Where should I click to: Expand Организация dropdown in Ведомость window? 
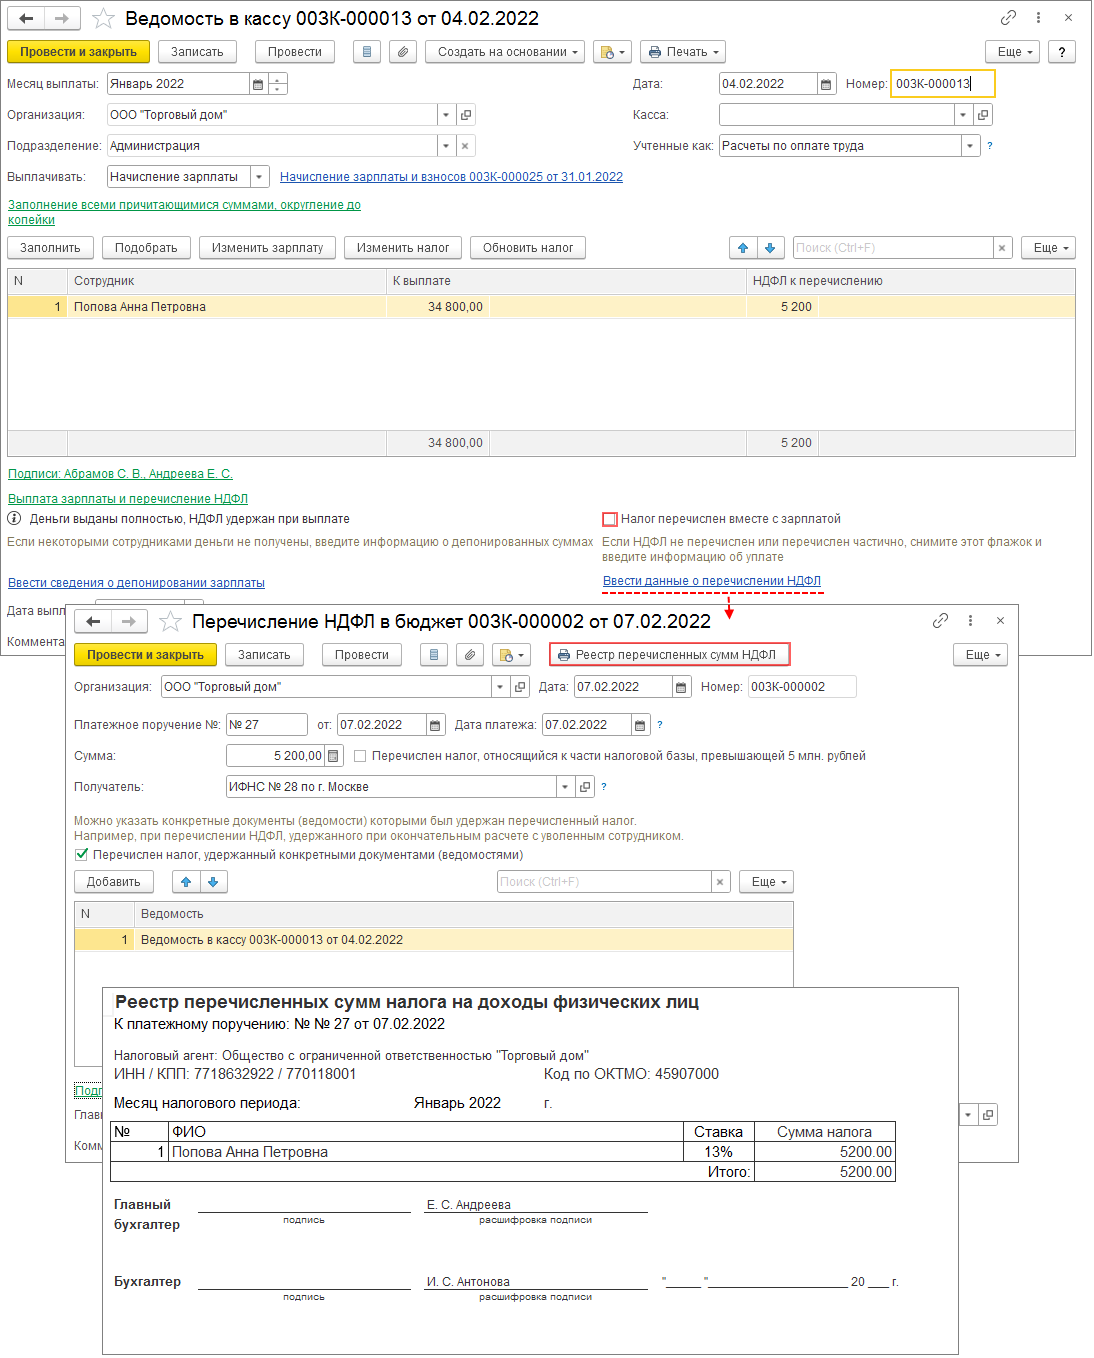pos(446,115)
